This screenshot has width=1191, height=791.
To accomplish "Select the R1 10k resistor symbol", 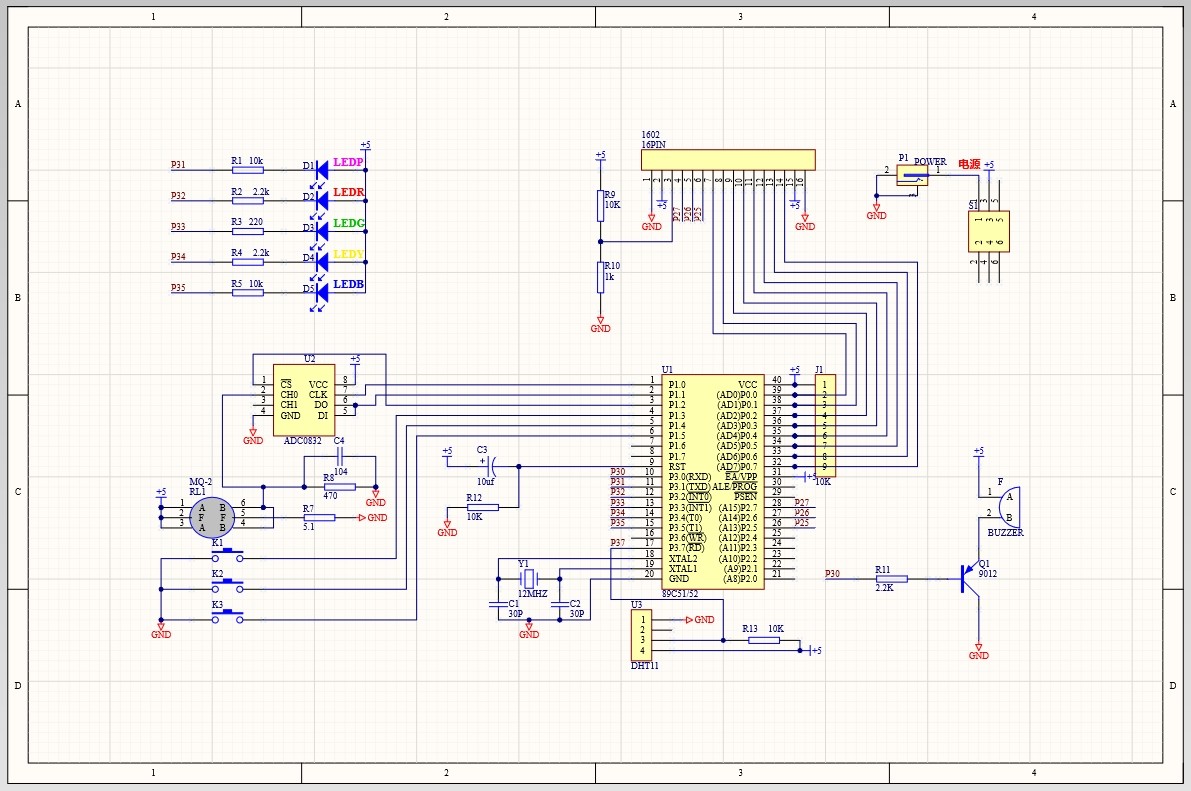I will click(x=248, y=170).
